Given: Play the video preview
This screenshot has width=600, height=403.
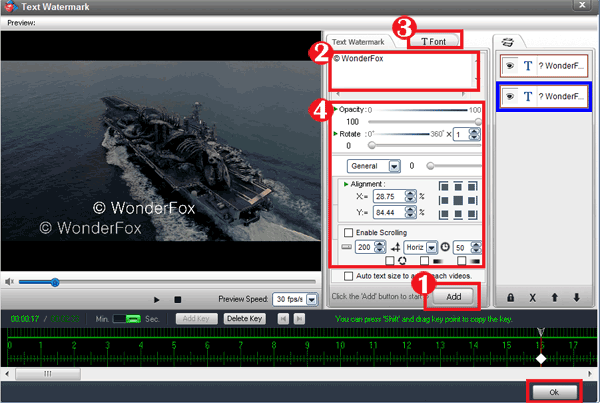Looking at the screenshot, I should pyautogui.click(x=157, y=300).
